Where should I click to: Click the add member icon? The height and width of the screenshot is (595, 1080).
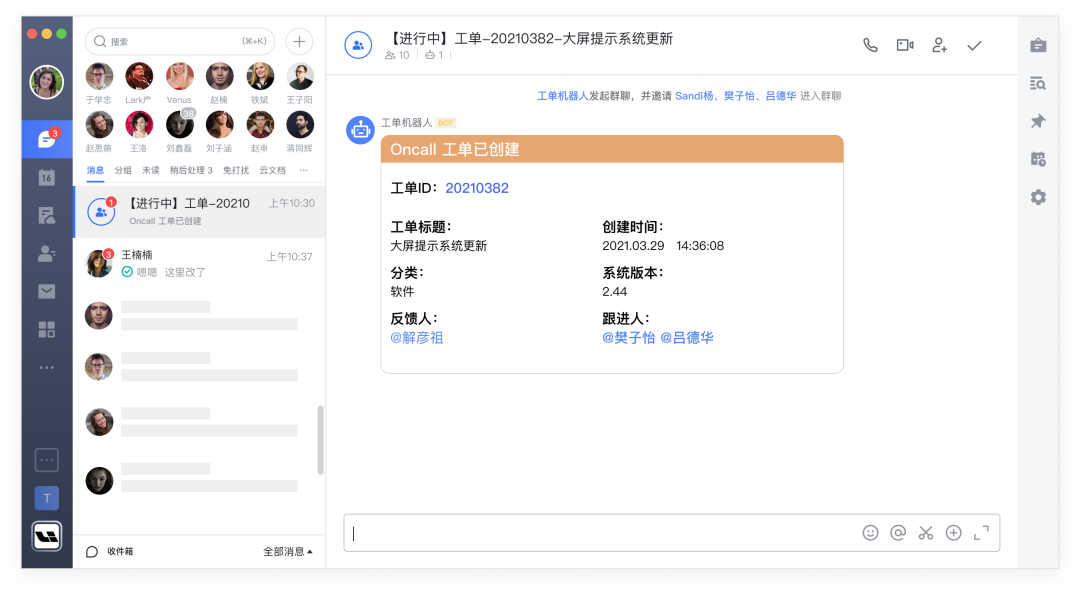tap(939, 45)
